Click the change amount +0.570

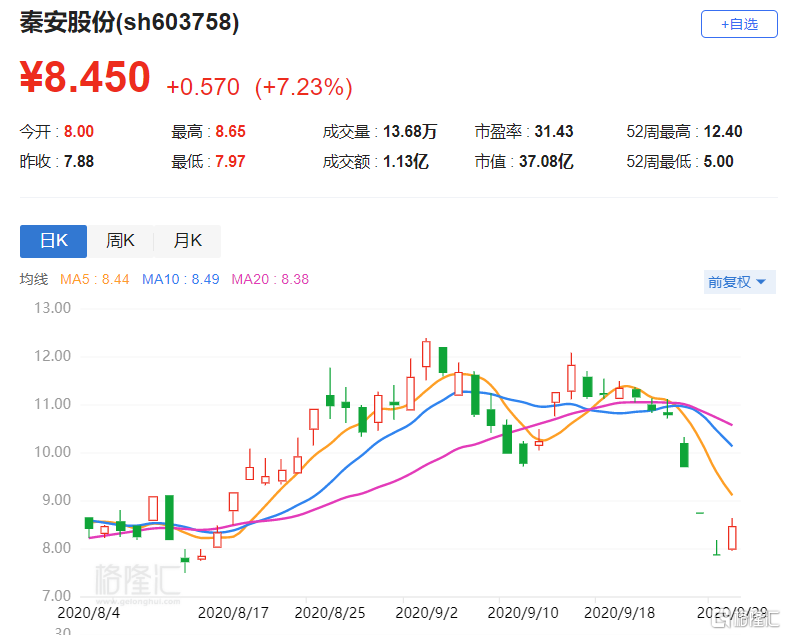(203, 87)
